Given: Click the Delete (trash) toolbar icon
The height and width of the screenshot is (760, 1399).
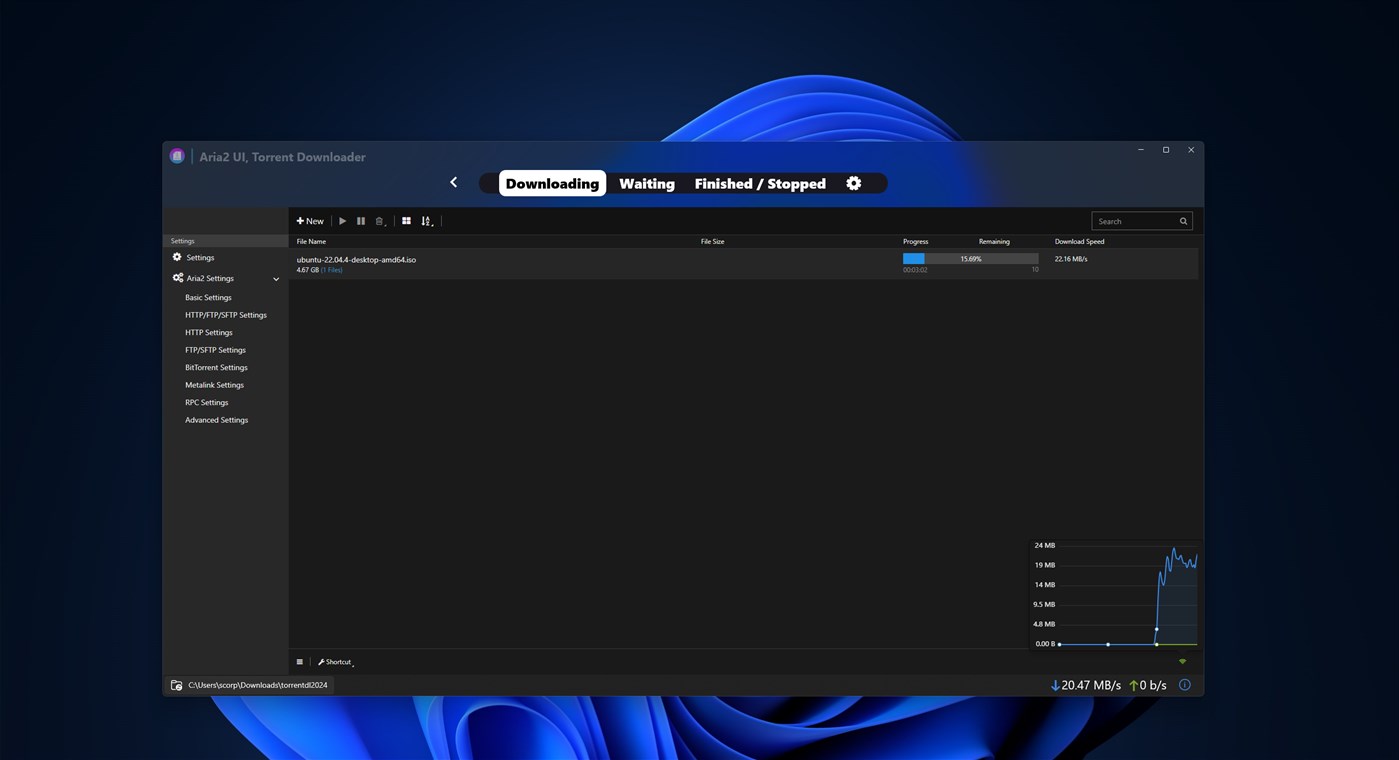Looking at the screenshot, I should (x=379, y=220).
